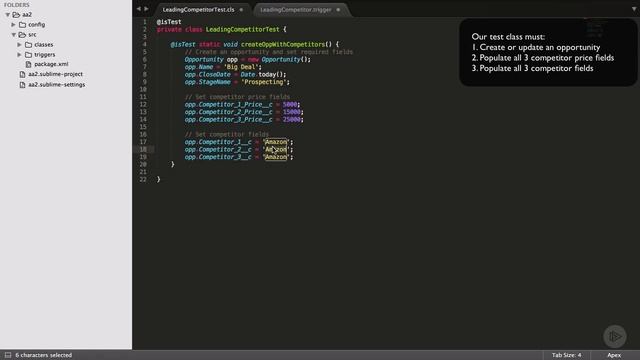The height and width of the screenshot is (360, 640).
Task: Open aa2.sublime-project file
Action: [56, 74]
